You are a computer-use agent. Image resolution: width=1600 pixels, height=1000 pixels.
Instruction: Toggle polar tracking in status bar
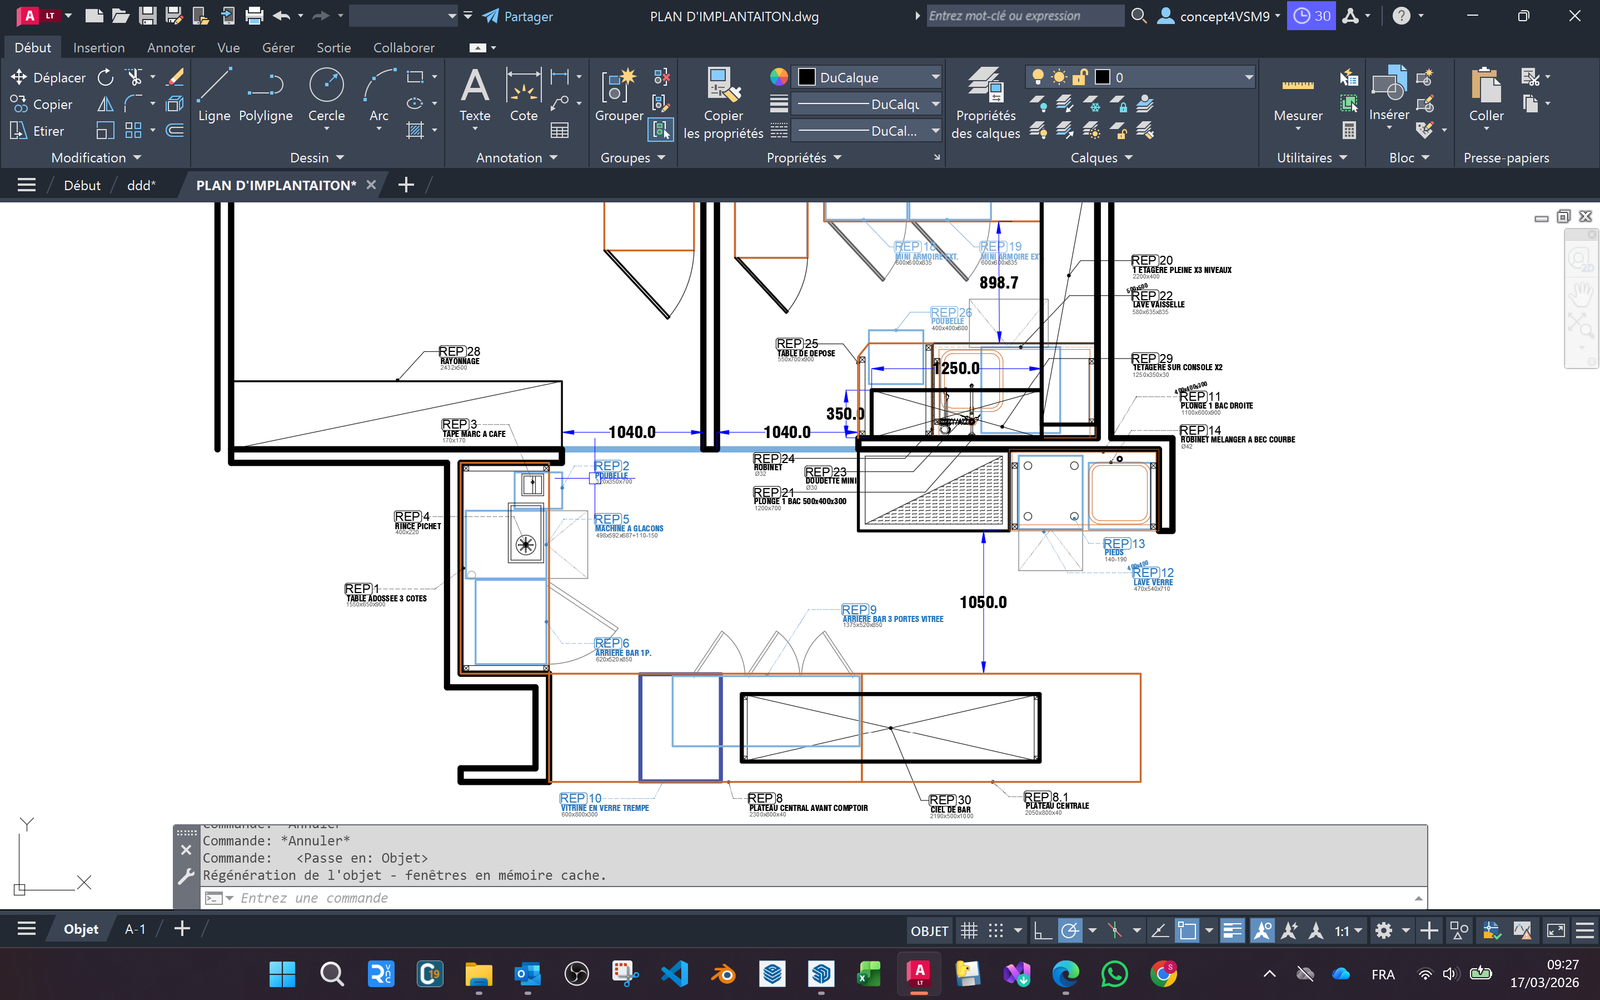tap(1070, 931)
